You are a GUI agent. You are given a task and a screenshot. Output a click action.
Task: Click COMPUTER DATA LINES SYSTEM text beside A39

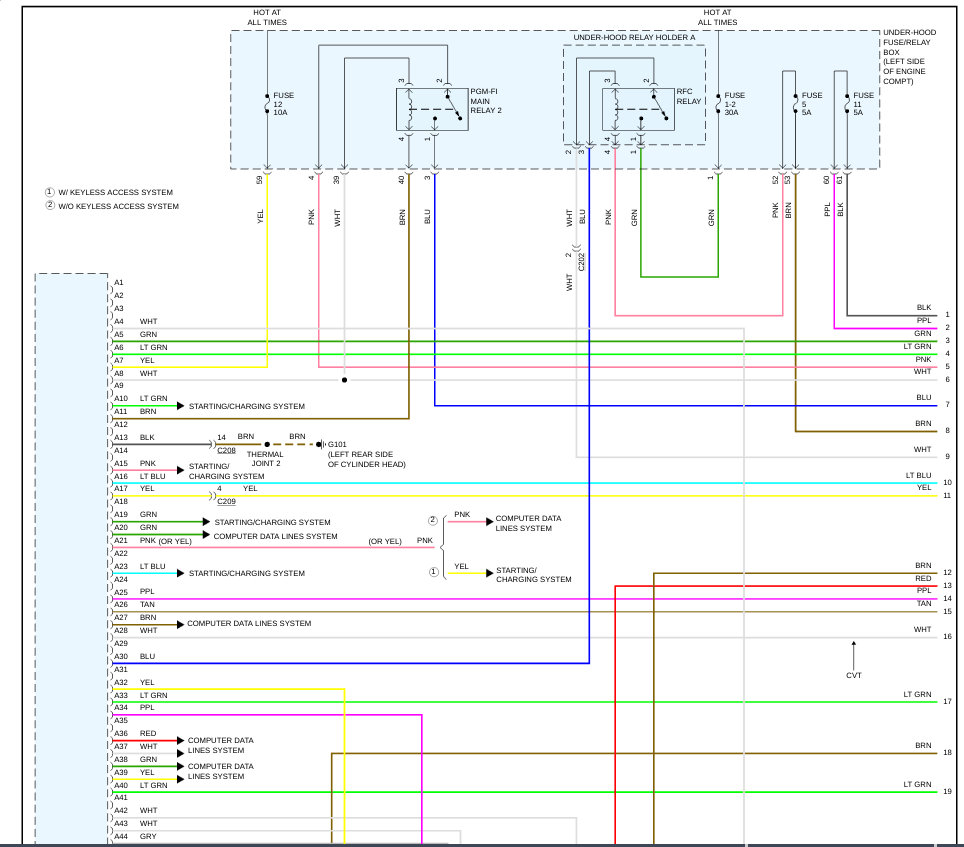[x=221, y=771]
